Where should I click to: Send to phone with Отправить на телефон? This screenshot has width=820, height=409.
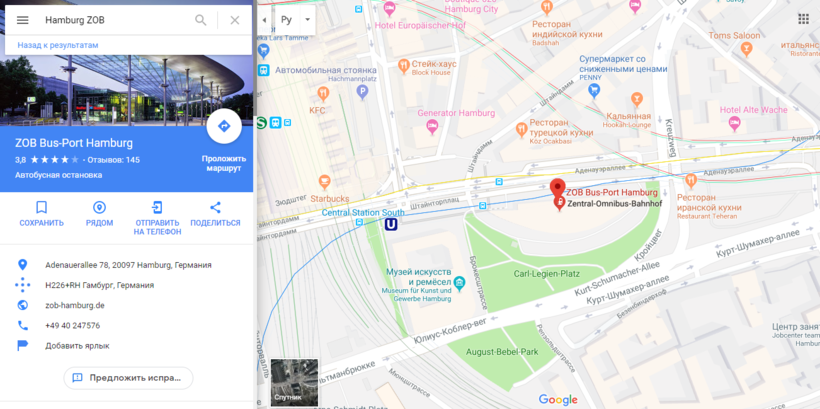pos(157,218)
